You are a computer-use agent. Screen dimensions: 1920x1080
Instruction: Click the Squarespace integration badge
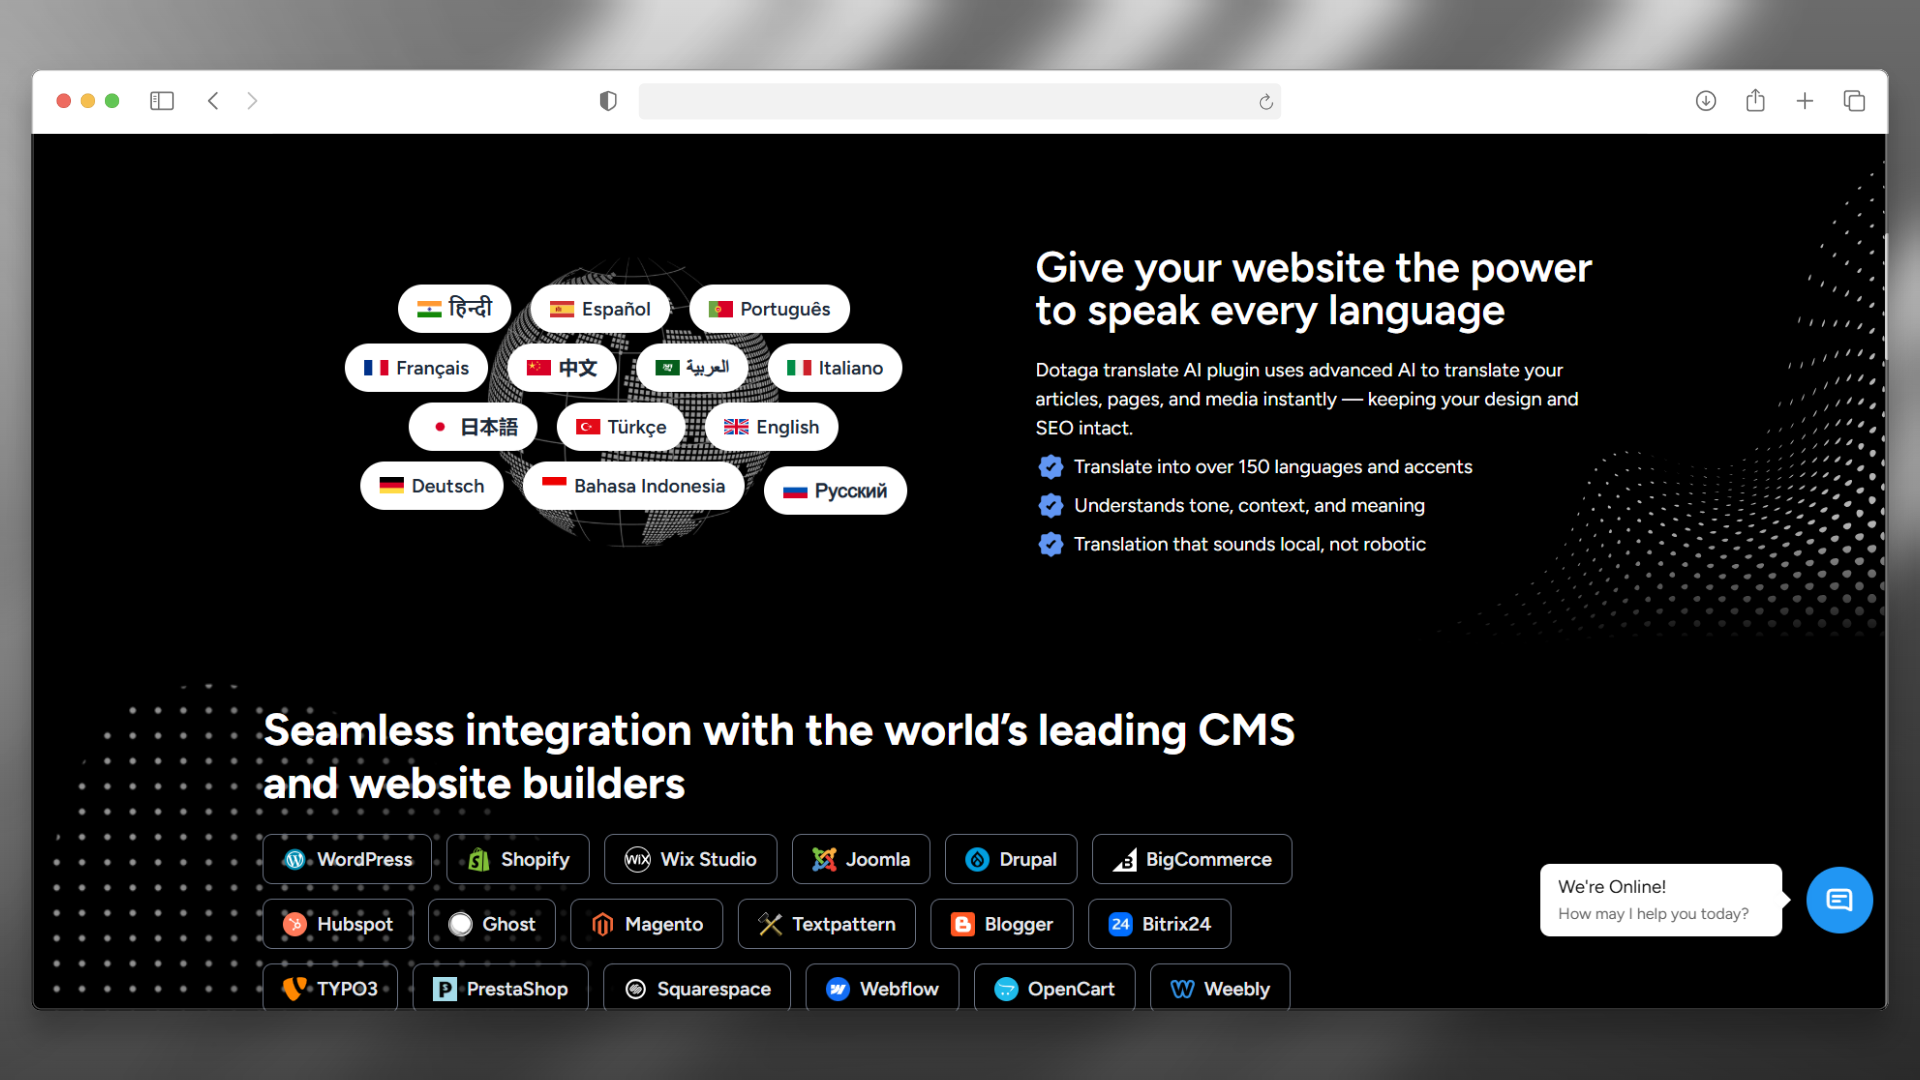click(x=697, y=987)
